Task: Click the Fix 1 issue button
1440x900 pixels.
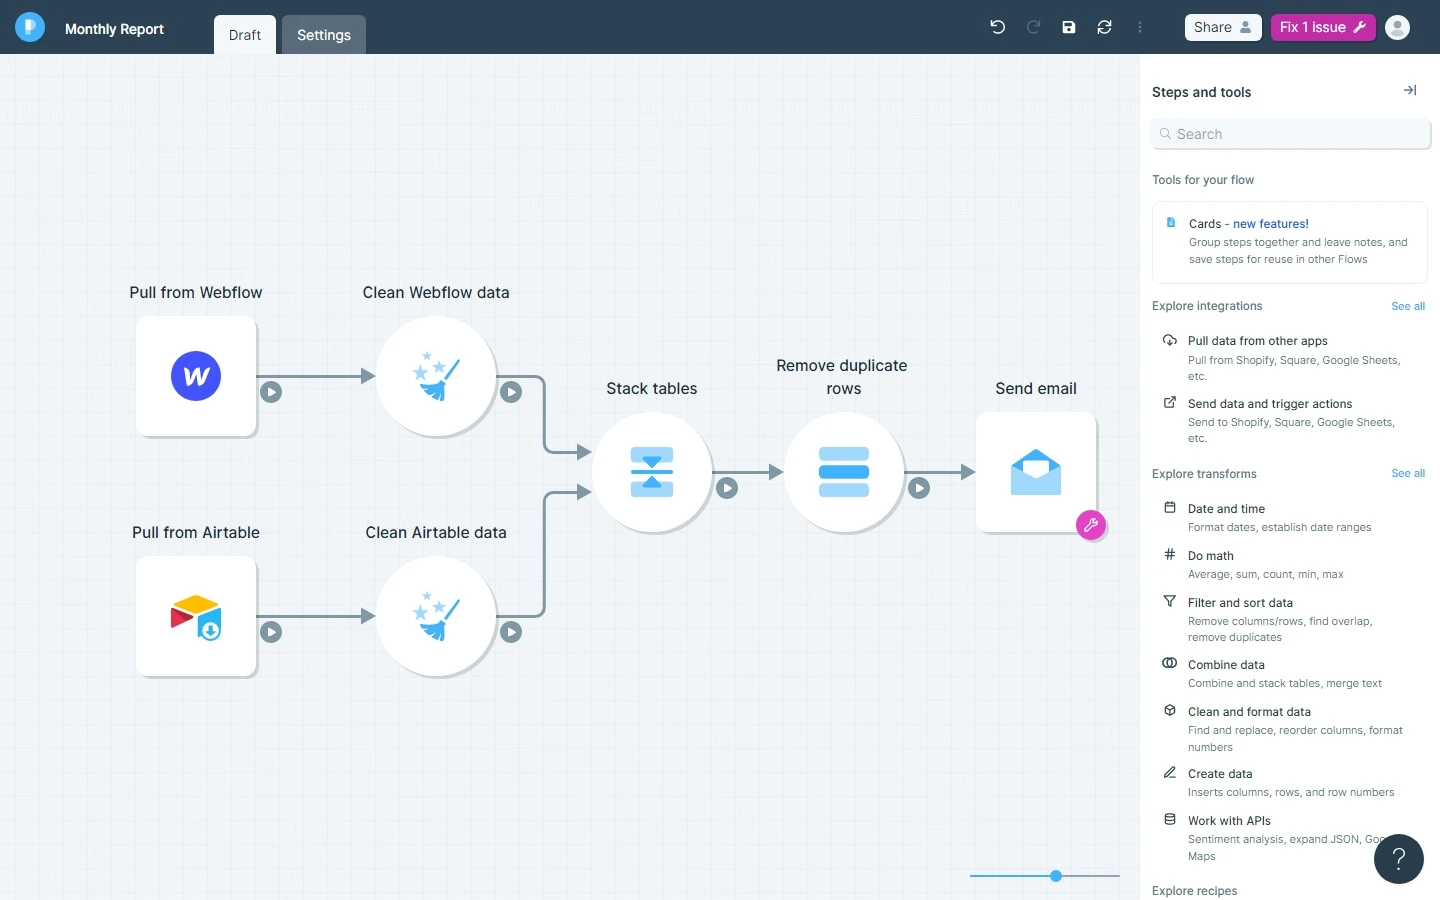Action: [x=1323, y=27]
